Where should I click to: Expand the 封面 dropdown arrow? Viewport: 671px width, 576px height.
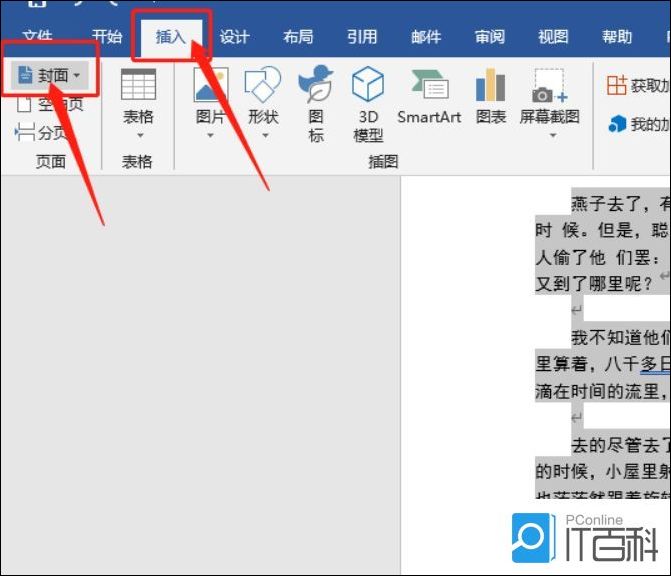(77, 75)
